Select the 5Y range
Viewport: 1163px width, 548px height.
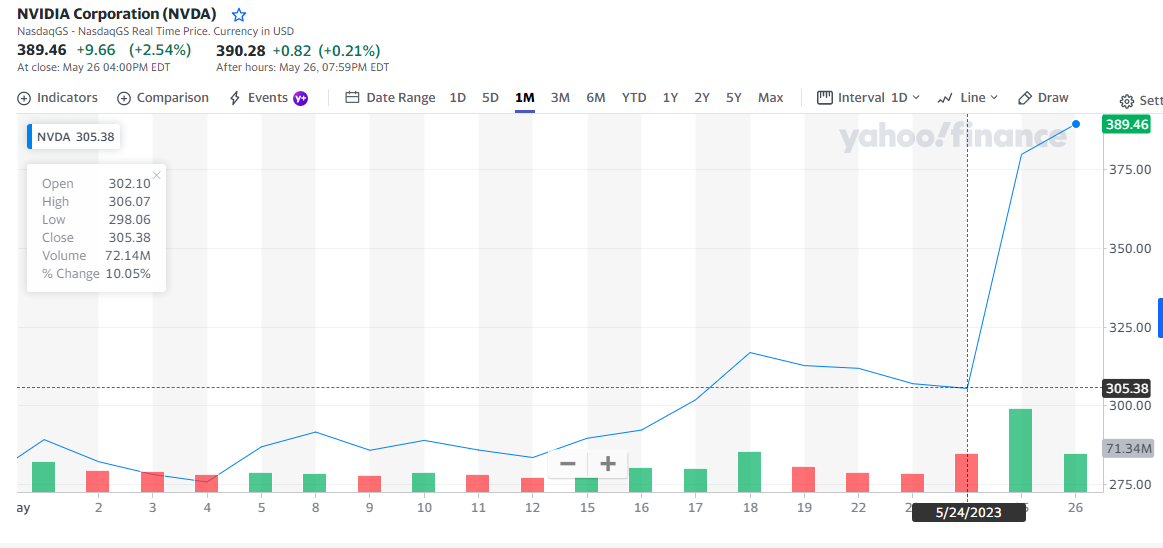pyautogui.click(x=734, y=98)
